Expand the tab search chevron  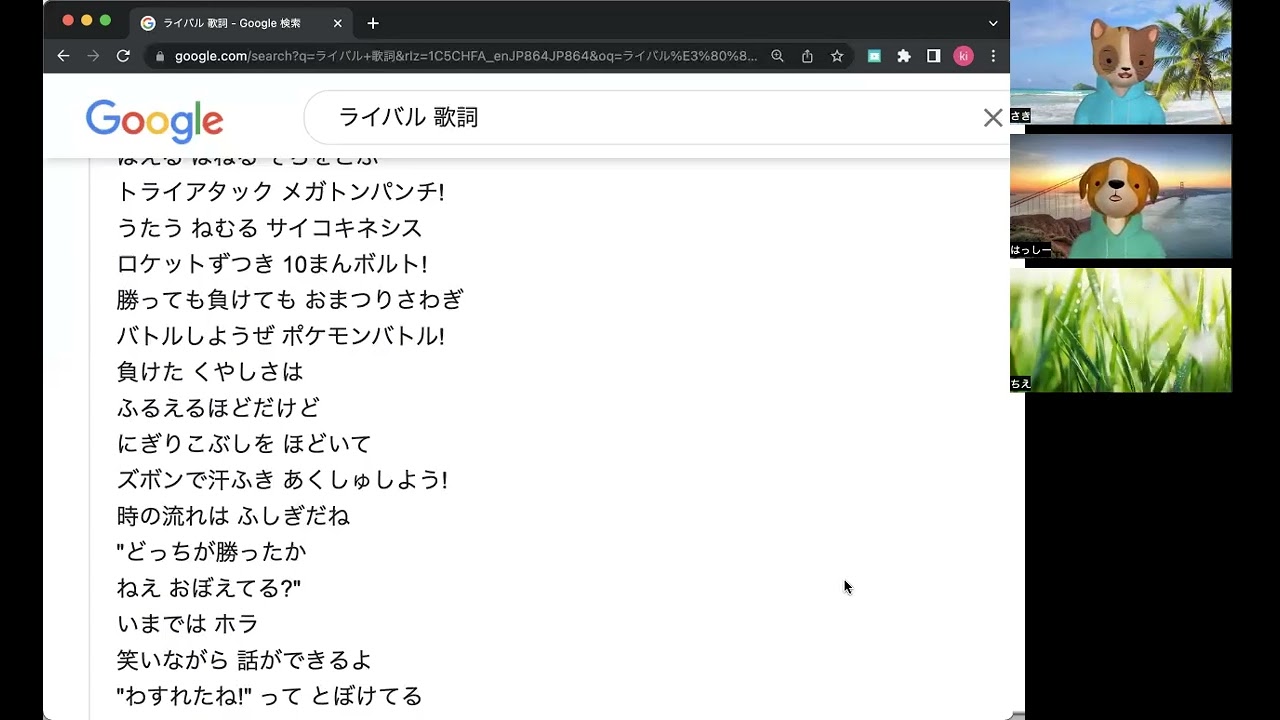(x=993, y=23)
